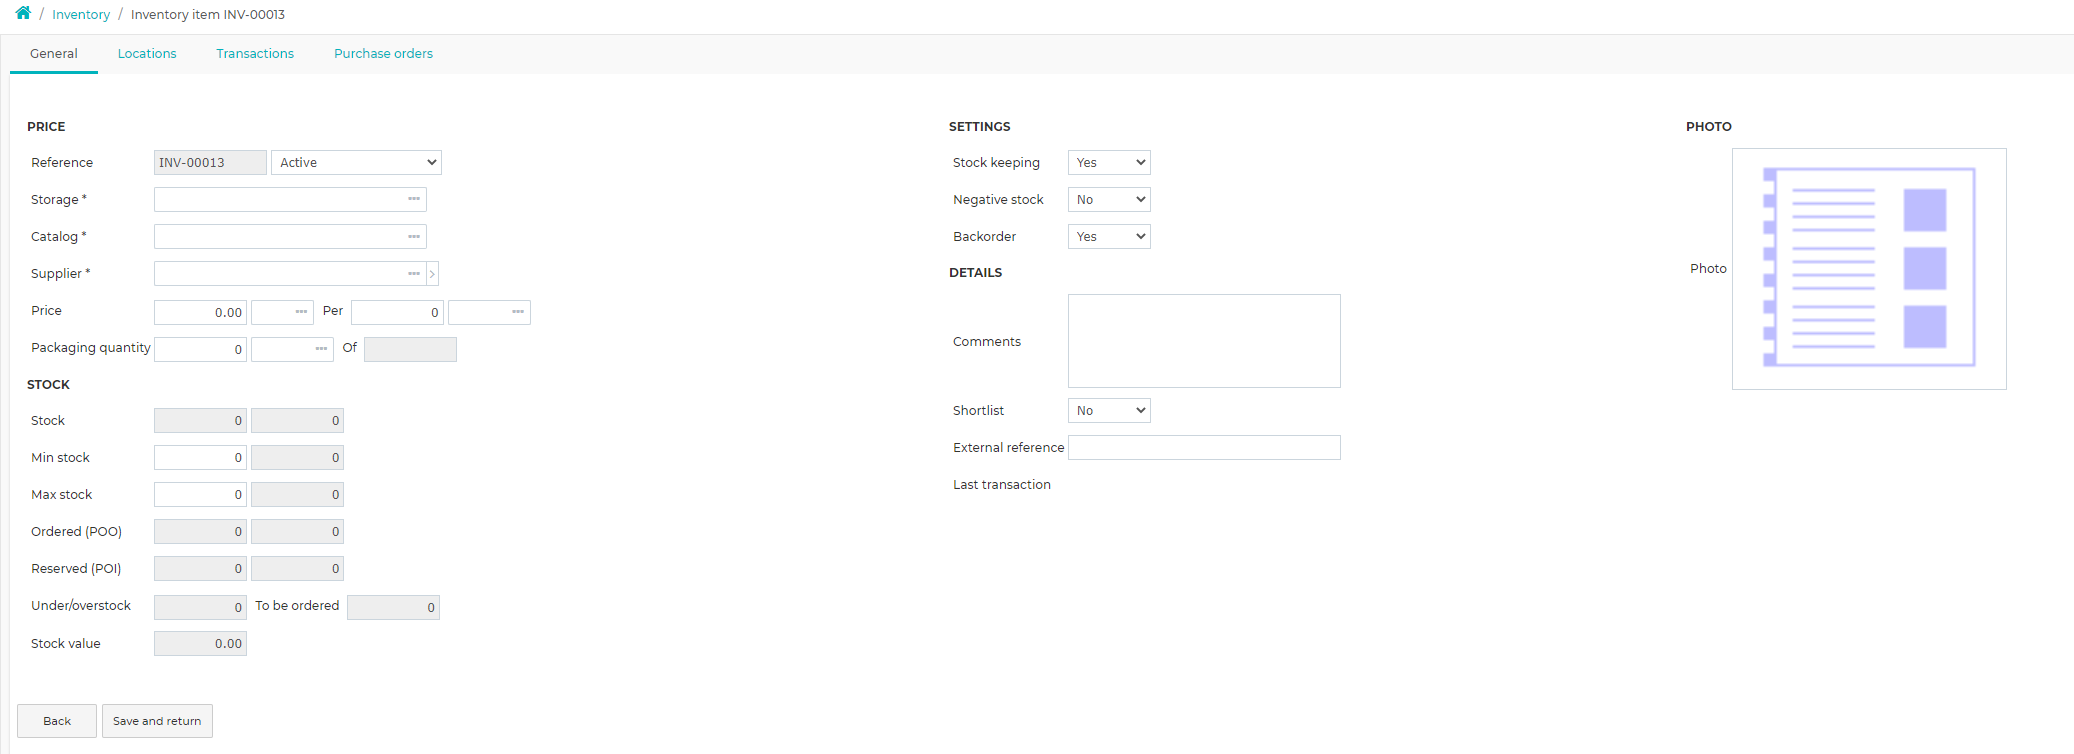The height and width of the screenshot is (754, 2074).
Task: Switch to the Transactions tab
Action: pos(255,54)
